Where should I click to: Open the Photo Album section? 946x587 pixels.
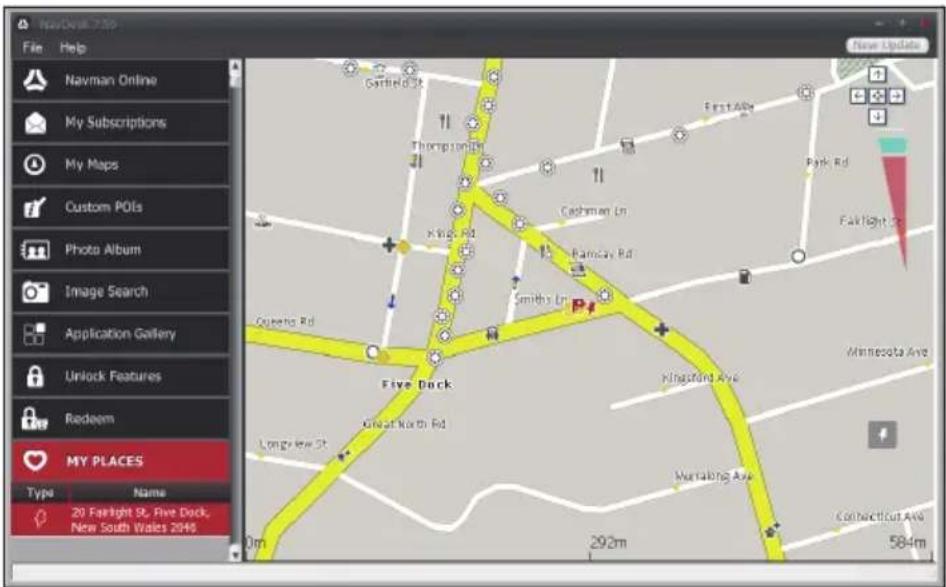coord(121,249)
